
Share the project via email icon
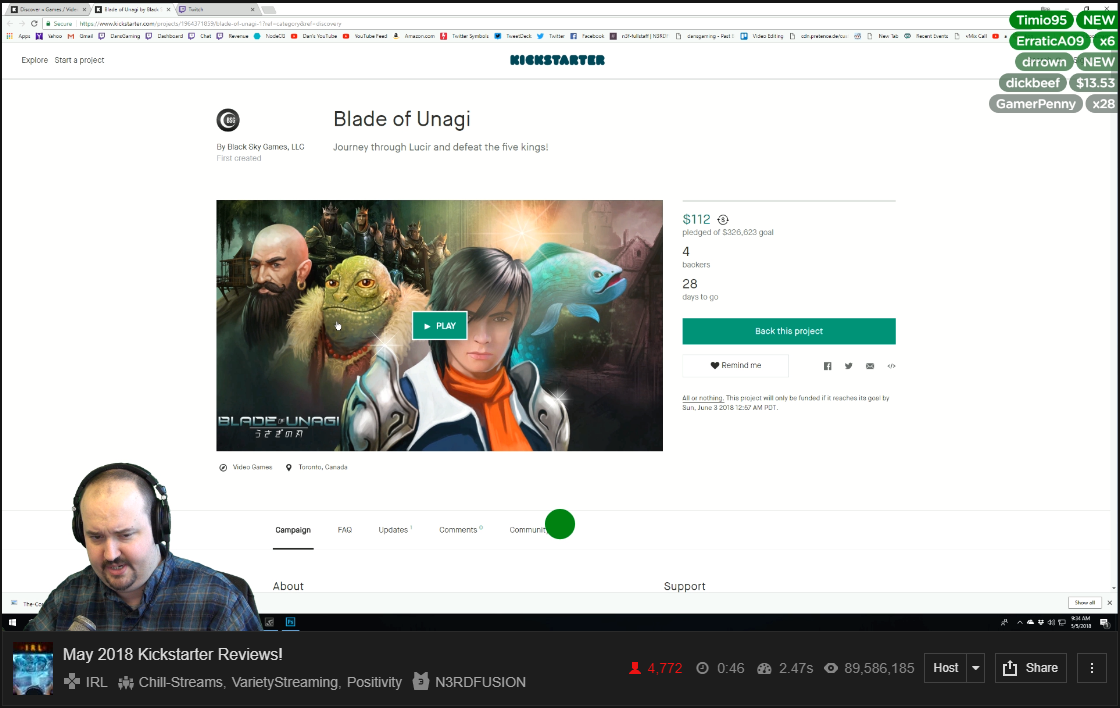869,366
